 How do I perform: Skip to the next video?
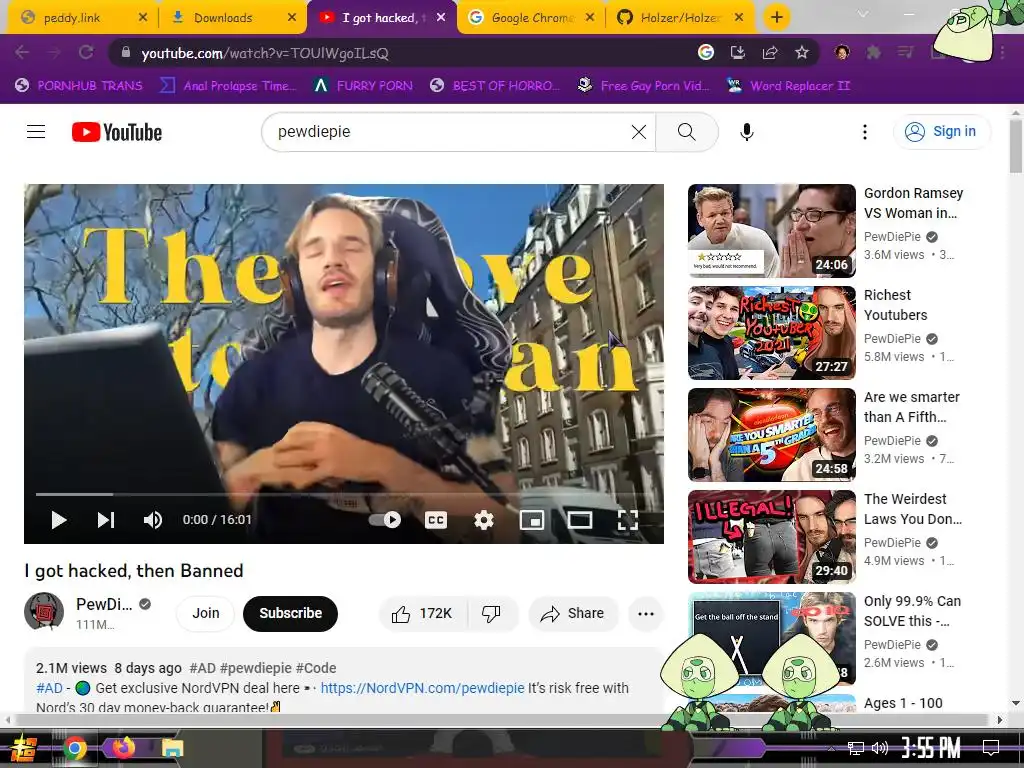106,520
